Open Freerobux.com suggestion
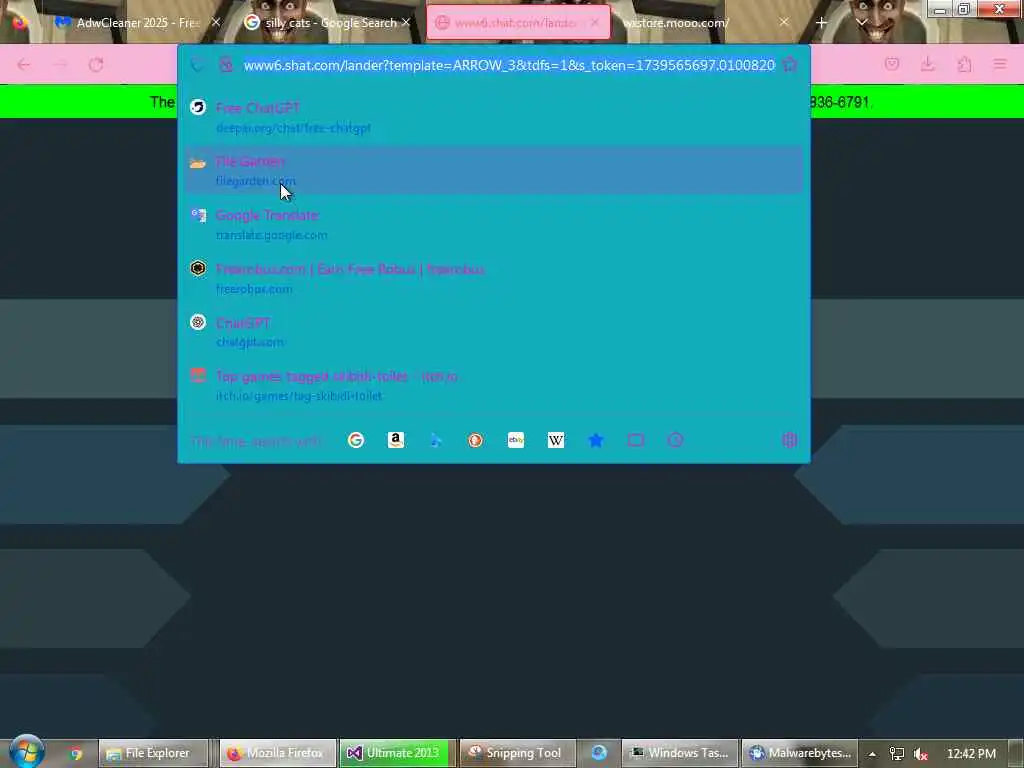This screenshot has height=768, width=1024. point(493,278)
